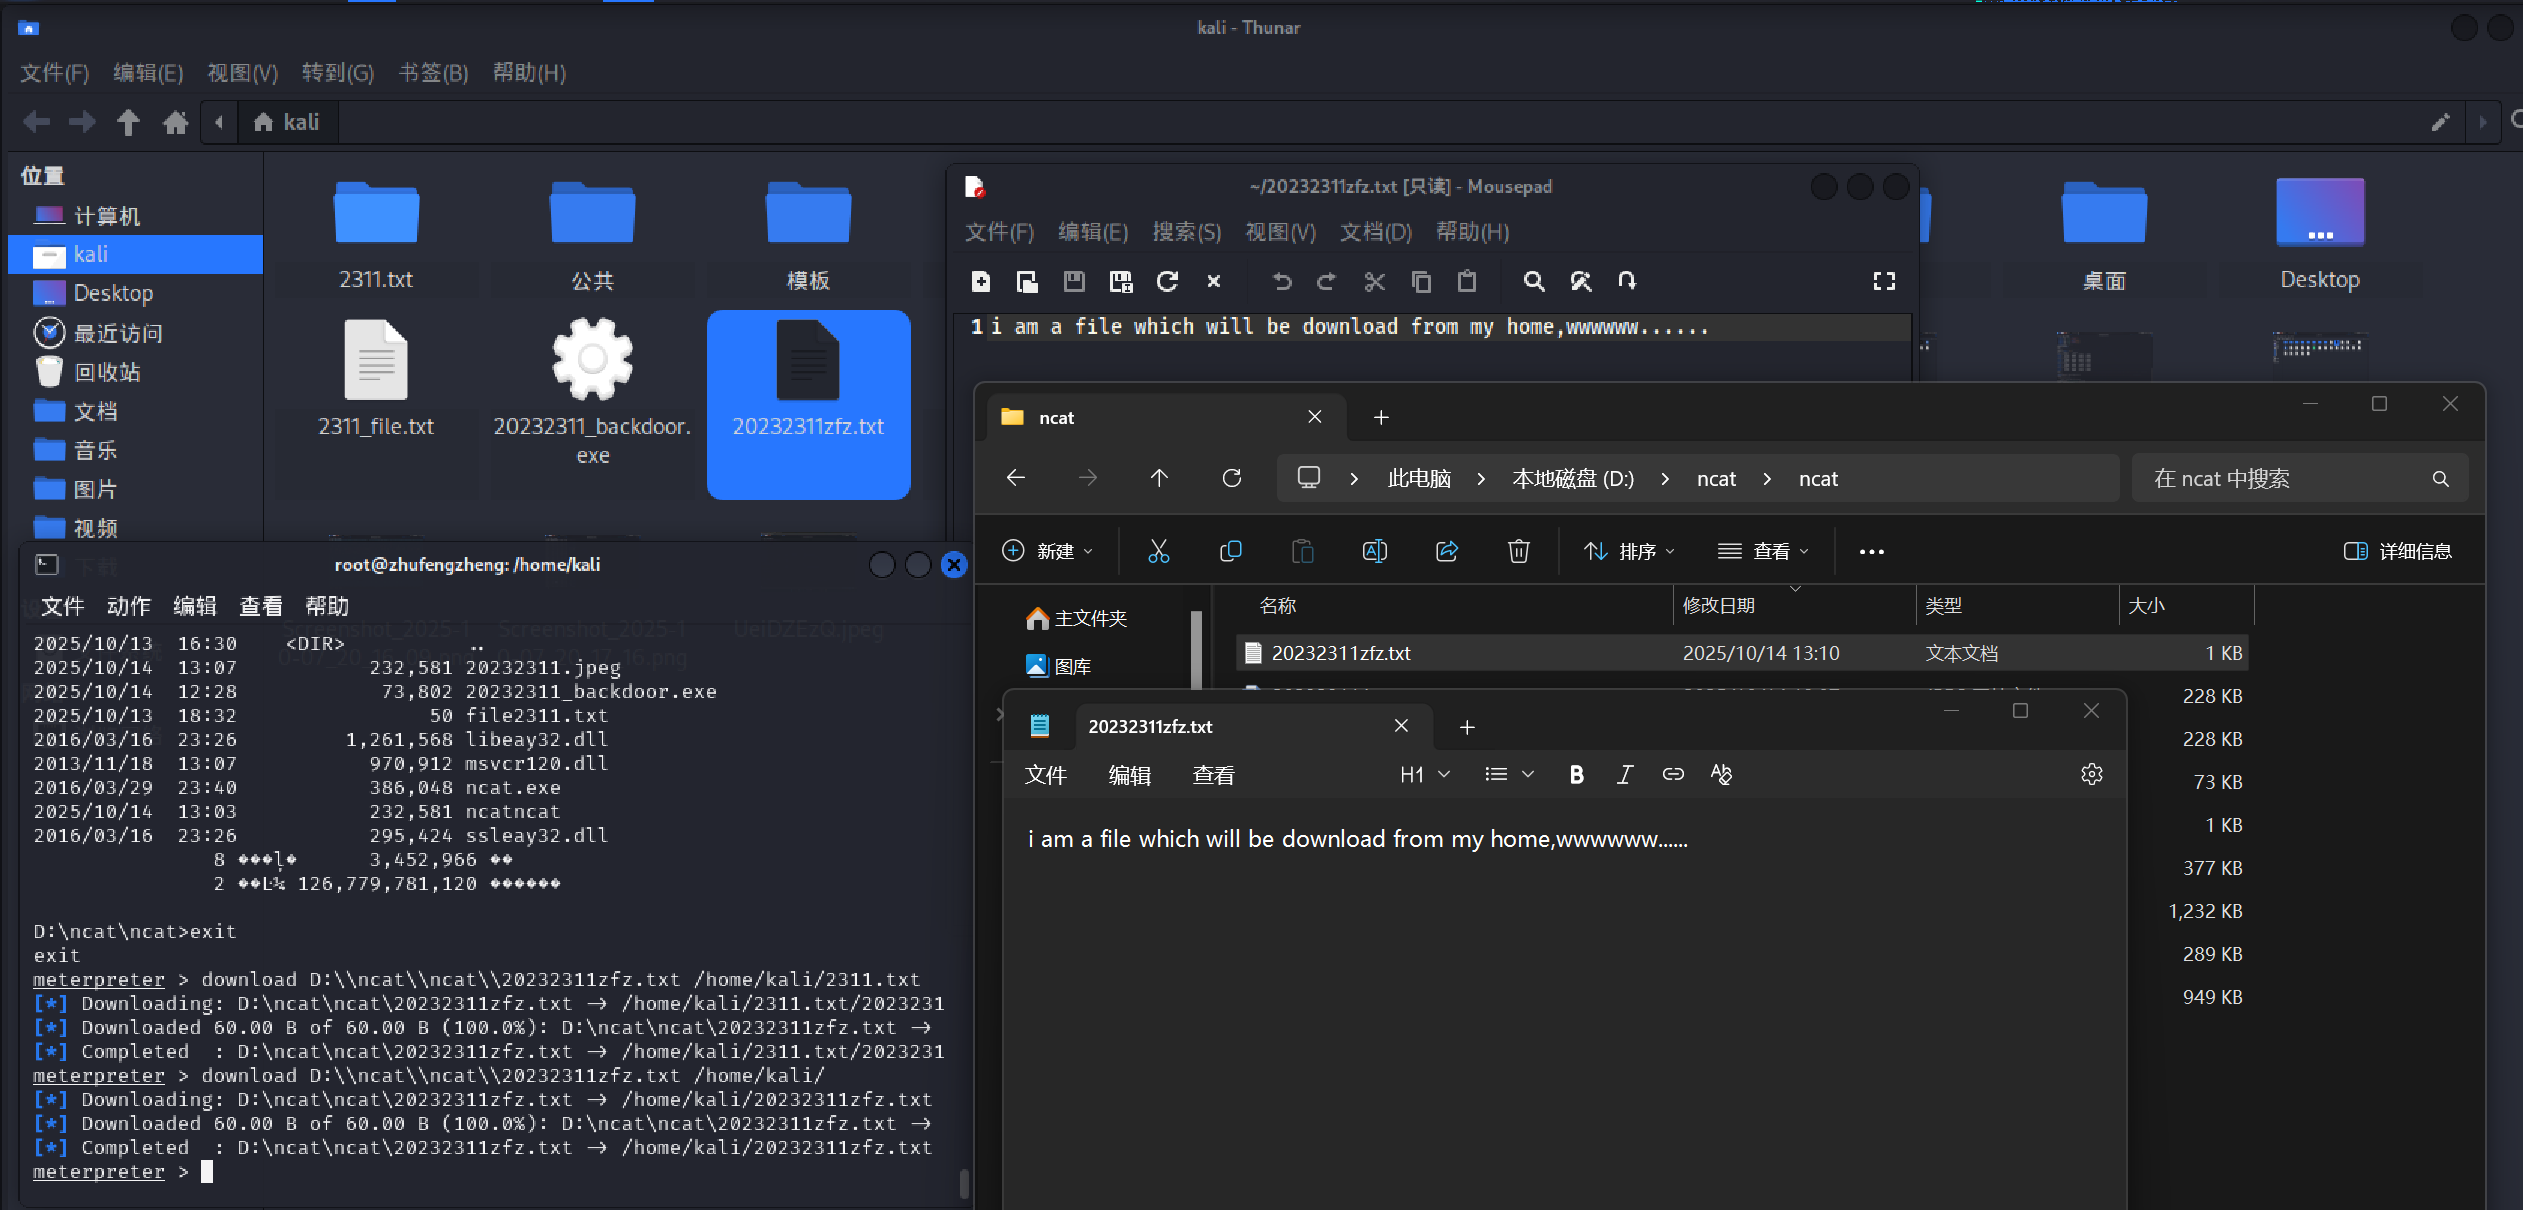Expand the 查看 view dropdown in Explorer
2523x1210 pixels.
click(1763, 551)
